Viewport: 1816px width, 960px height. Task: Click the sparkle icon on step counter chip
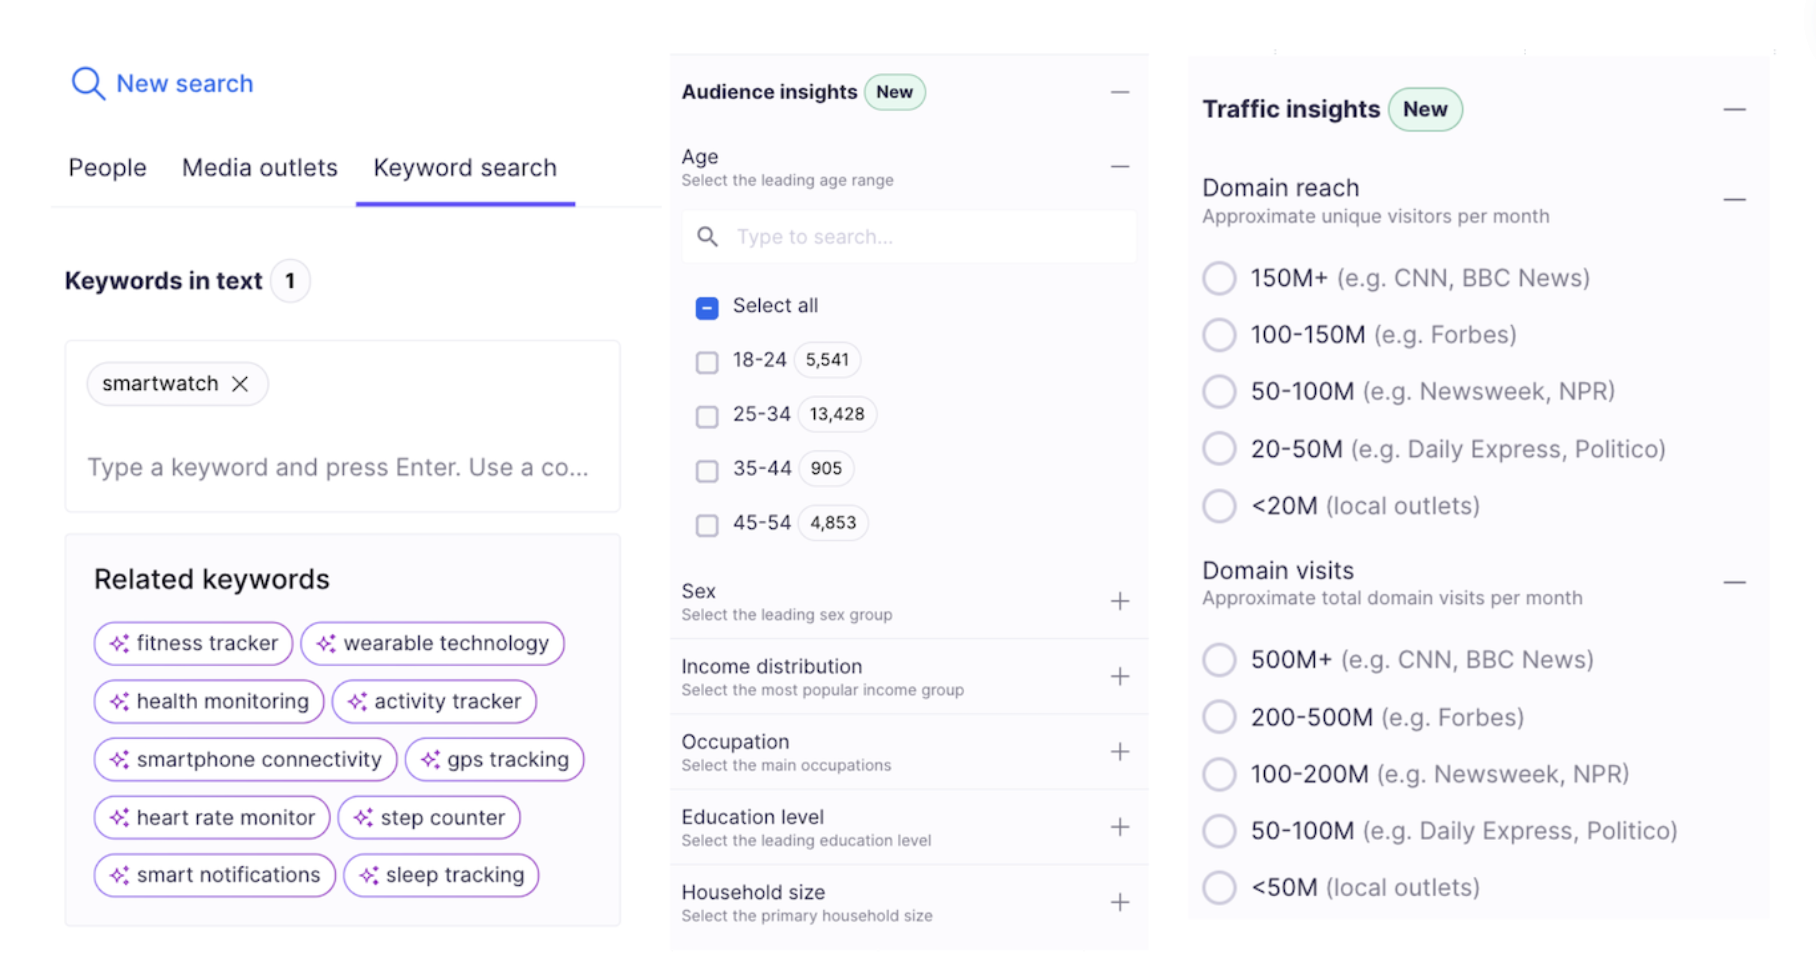(x=362, y=817)
